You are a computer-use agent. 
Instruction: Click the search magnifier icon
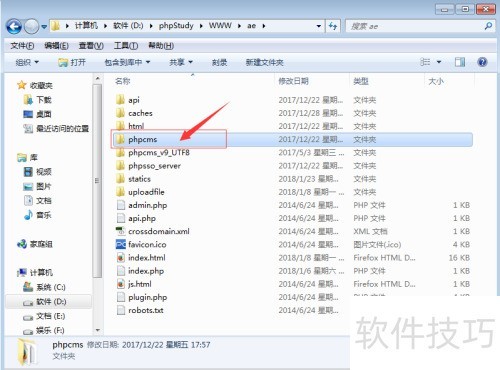pos(488,26)
